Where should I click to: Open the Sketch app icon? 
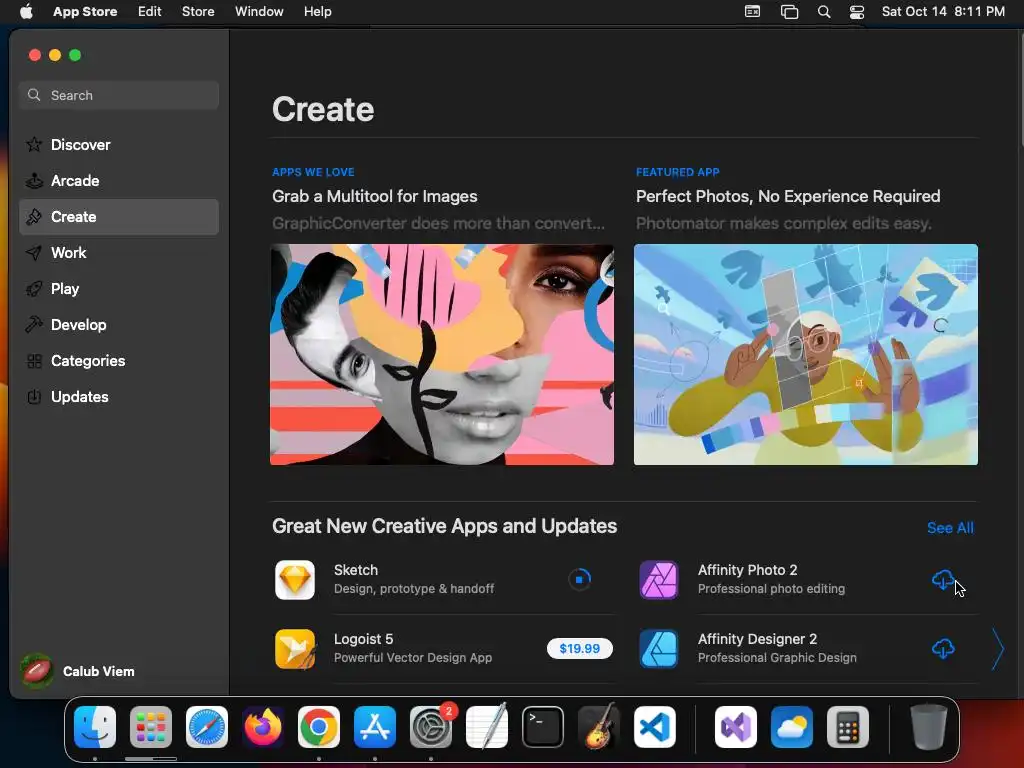tap(295, 579)
